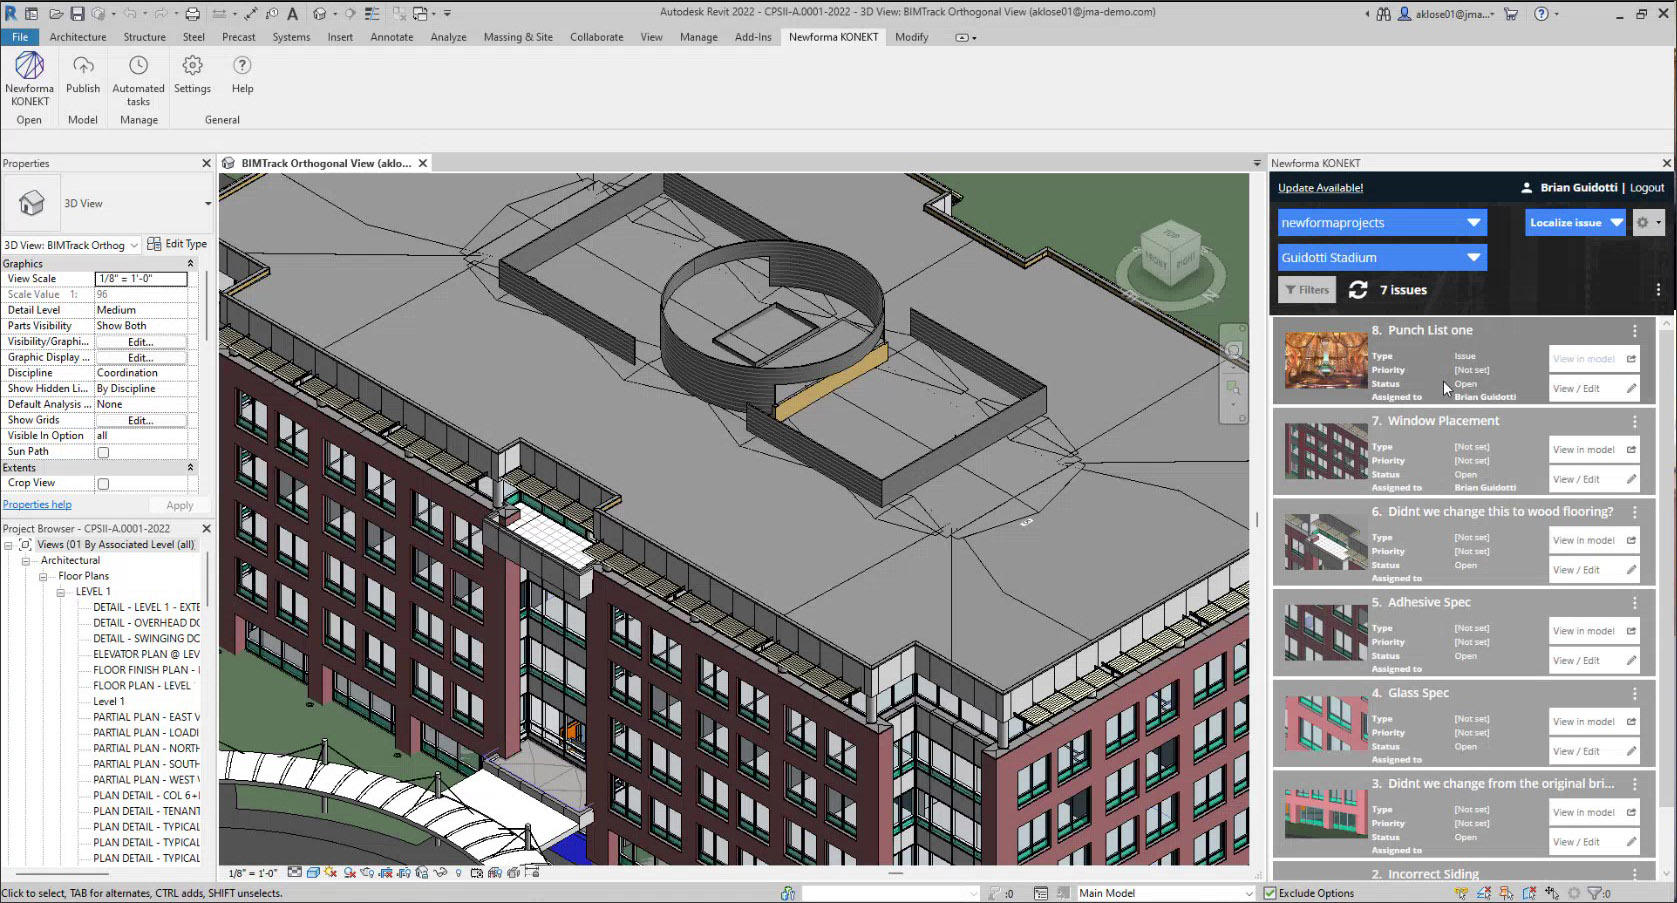Image resolution: width=1677 pixels, height=903 pixels.
Task: Click the Detail Level icon in view control bar
Action: 295,873
